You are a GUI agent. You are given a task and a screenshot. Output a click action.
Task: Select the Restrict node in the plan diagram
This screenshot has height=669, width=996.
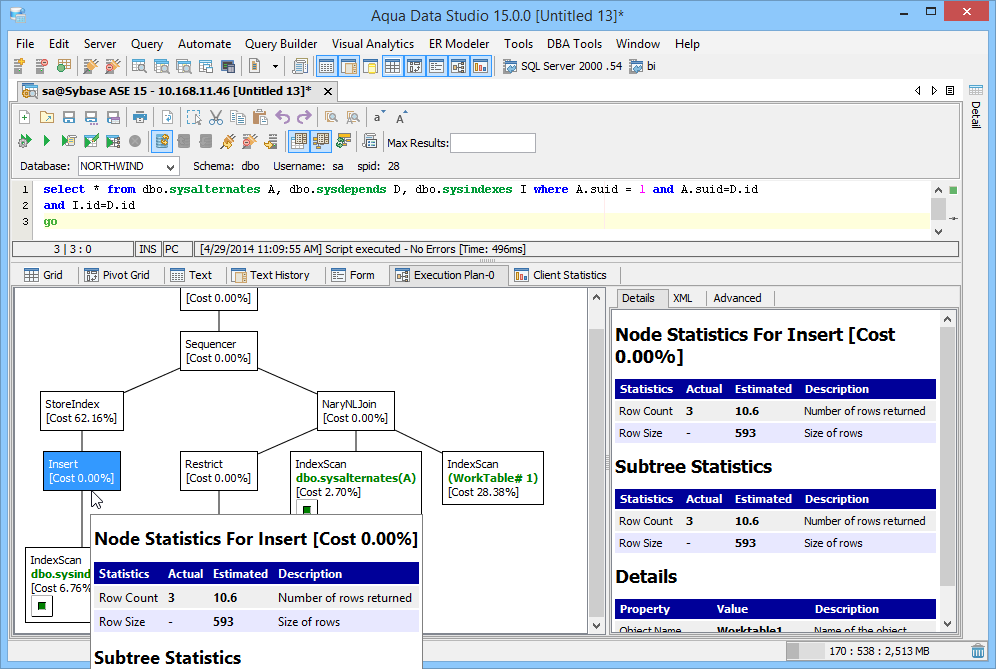(x=218, y=470)
